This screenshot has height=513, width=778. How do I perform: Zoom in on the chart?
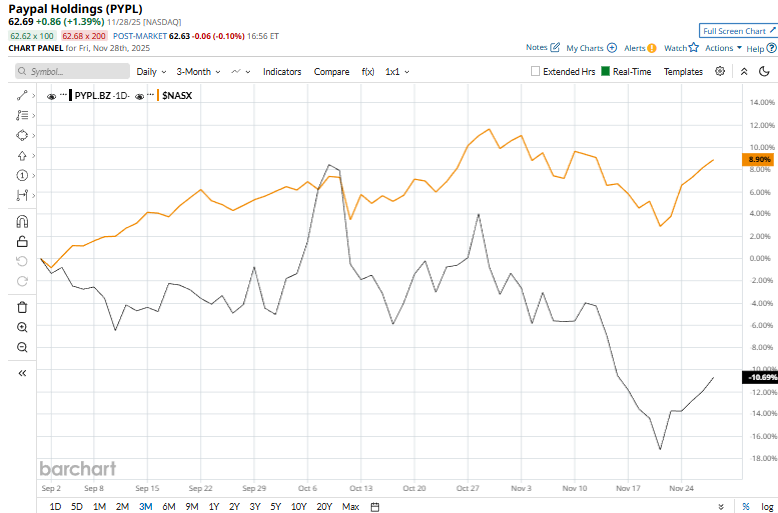tap(22, 327)
